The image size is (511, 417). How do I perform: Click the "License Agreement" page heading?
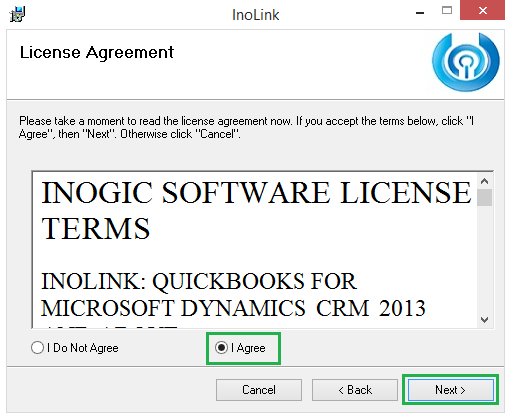click(97, 52)
